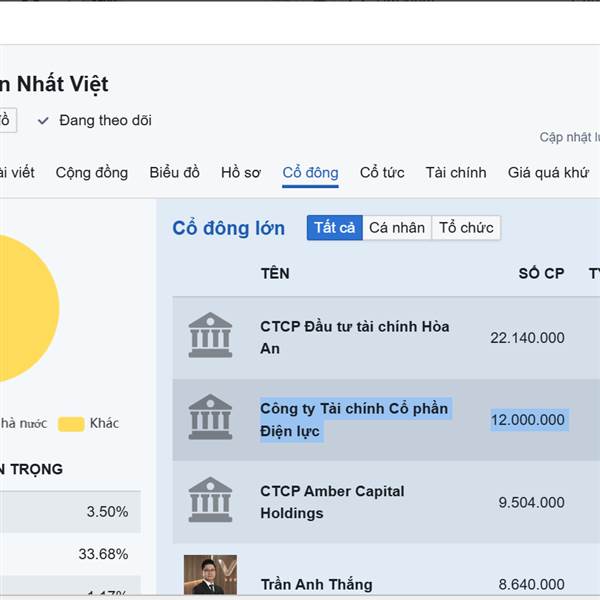
Task: Open CTCP Amber Capital Holdings link
Action: click(332, 502)
